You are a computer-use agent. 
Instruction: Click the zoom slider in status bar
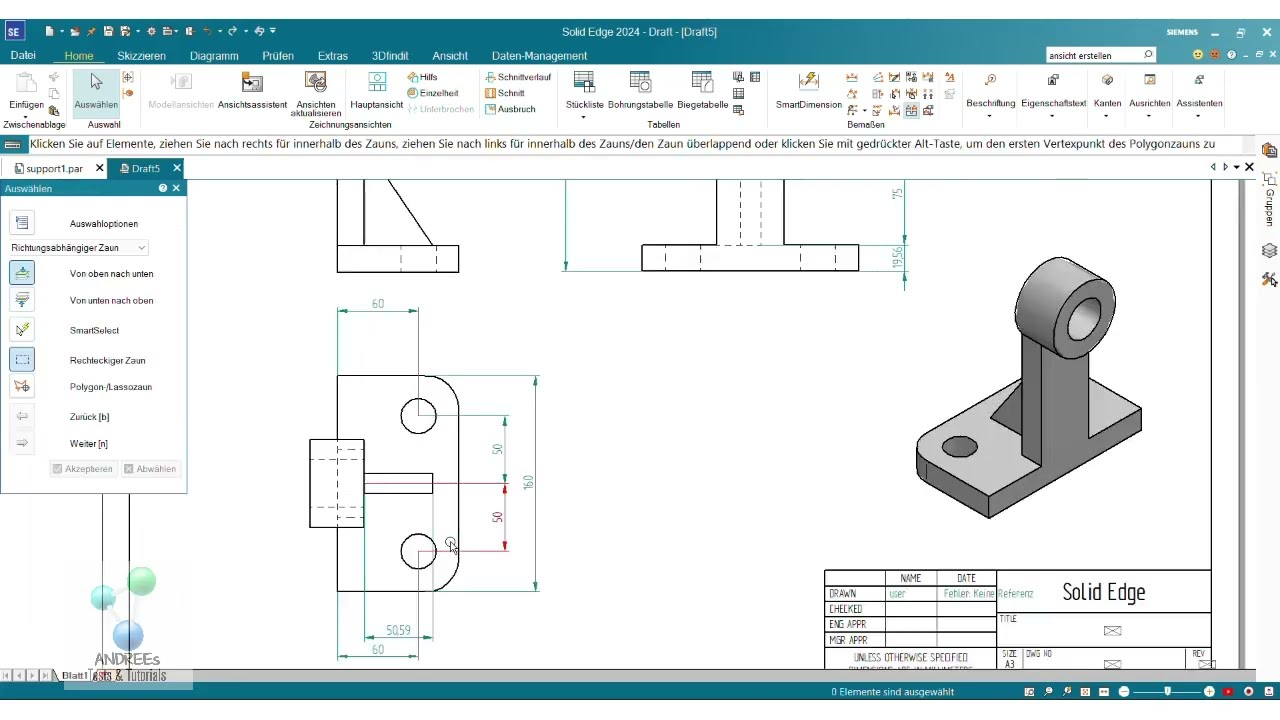[x=1166, y=692]
